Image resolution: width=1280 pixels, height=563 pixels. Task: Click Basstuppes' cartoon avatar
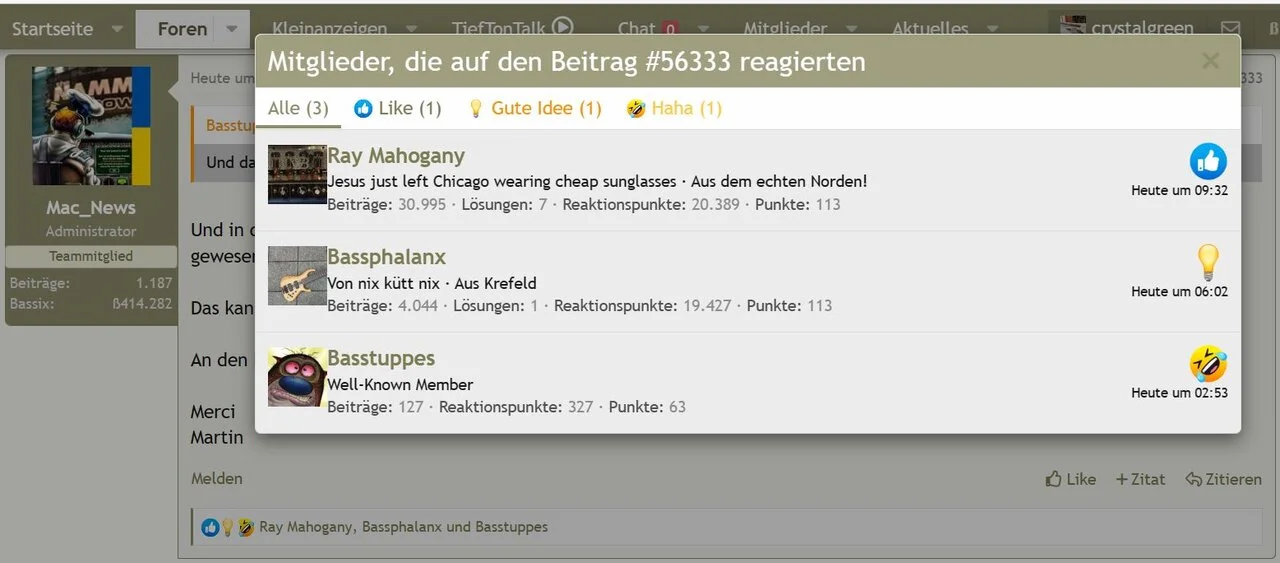pos(297,376)
